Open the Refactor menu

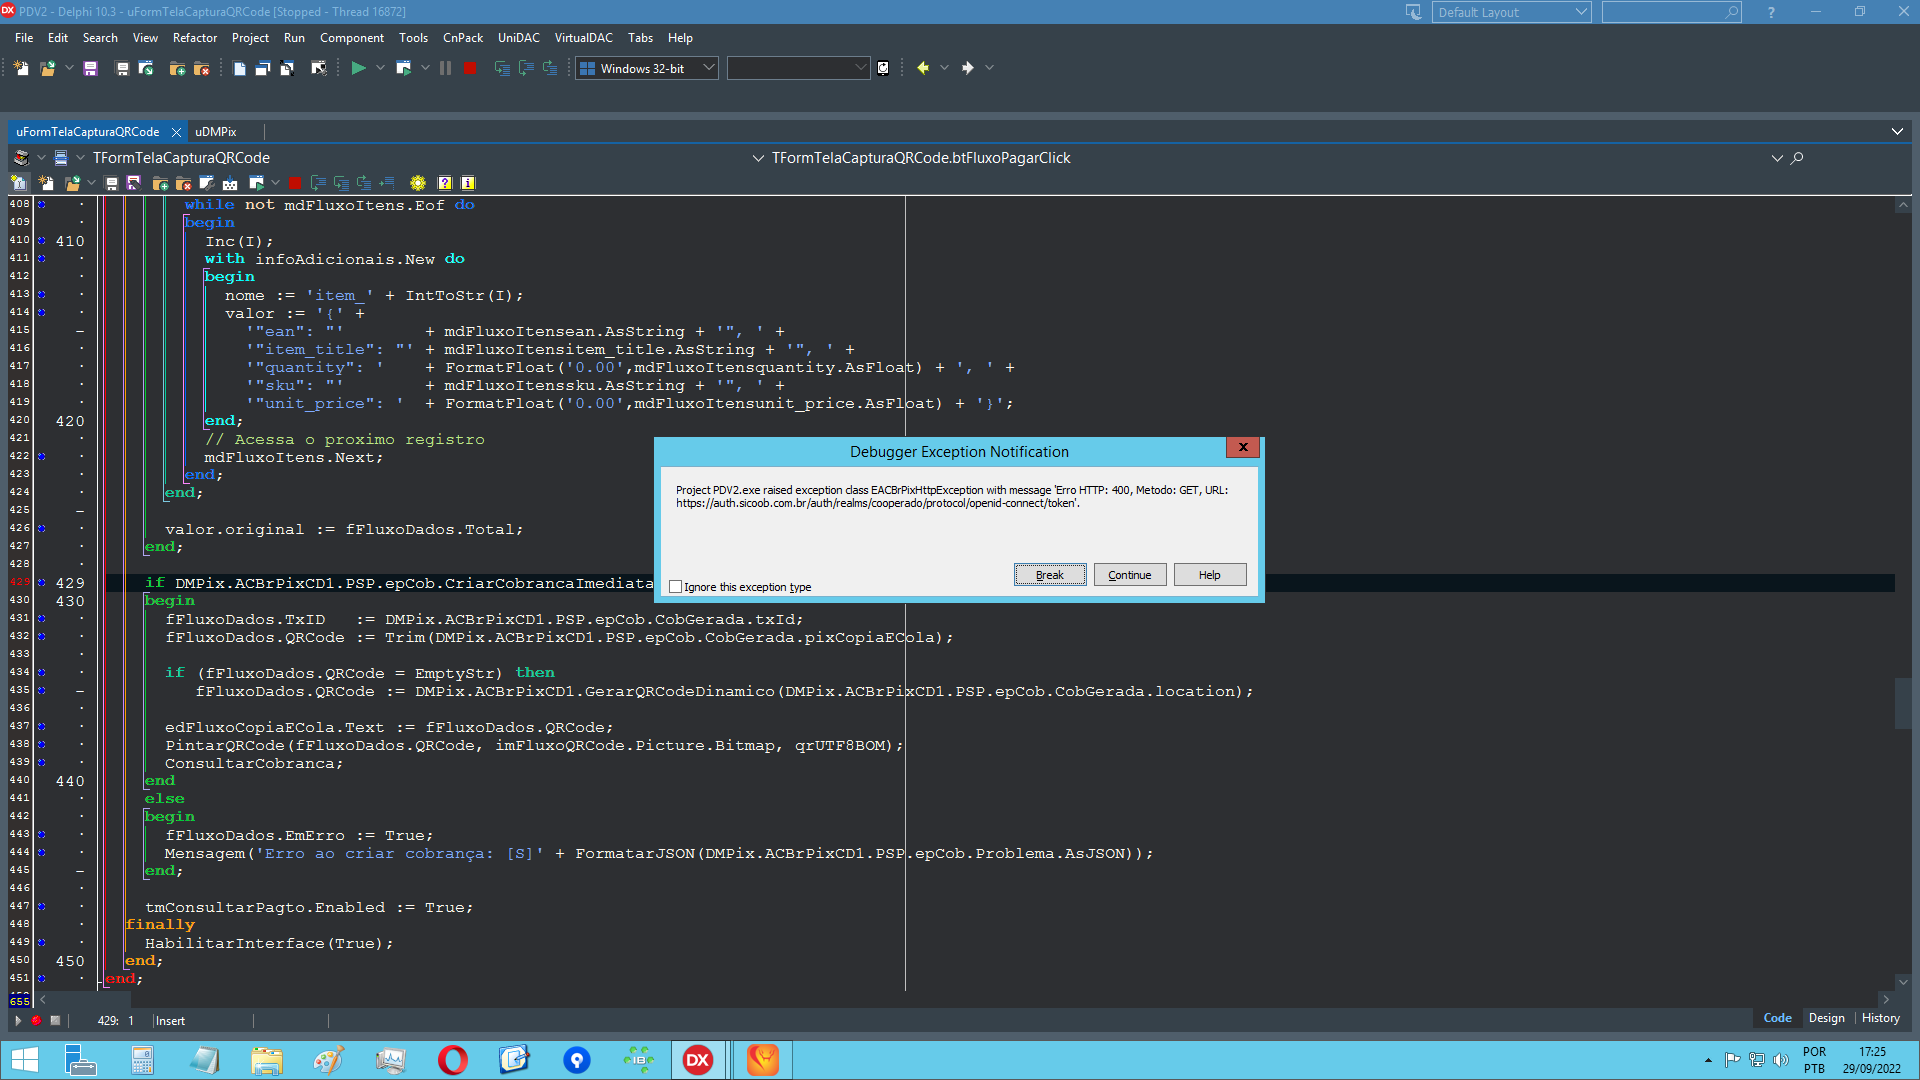point(195,38)
